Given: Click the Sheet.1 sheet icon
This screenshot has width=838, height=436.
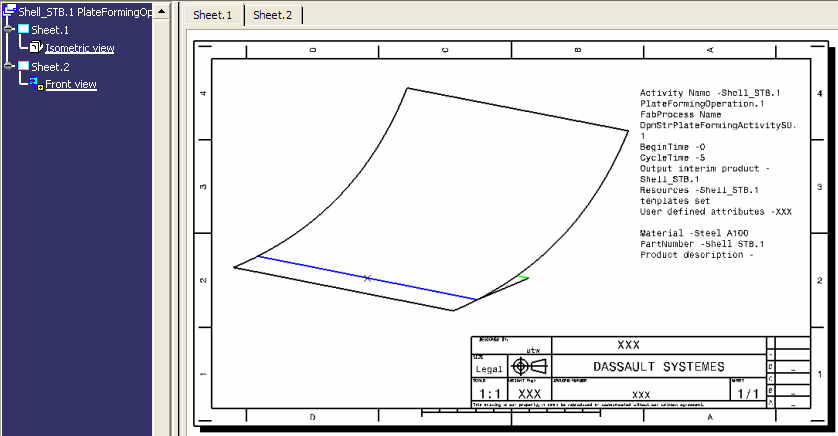Looking at the screenshot, I should [x=24, y=30].
